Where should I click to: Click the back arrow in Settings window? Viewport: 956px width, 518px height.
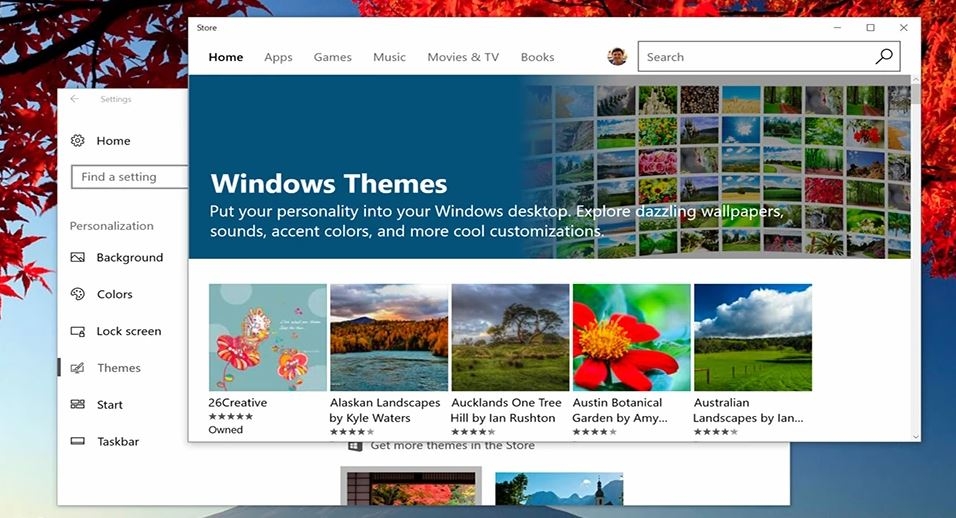pos(74,99)
